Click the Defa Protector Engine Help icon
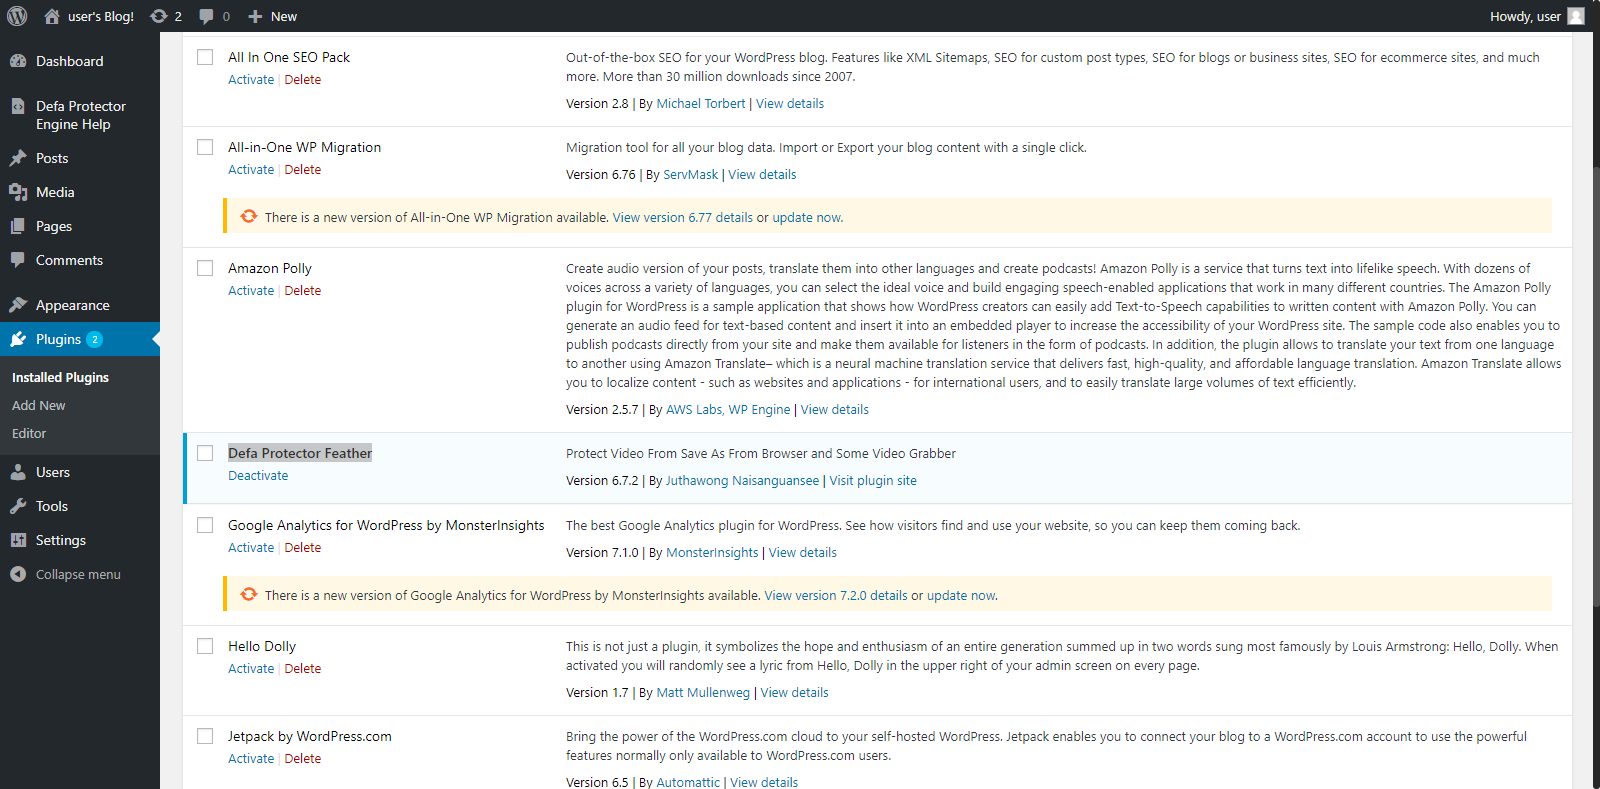This screenshot has height=789, width=1600. tap(18, 106)
